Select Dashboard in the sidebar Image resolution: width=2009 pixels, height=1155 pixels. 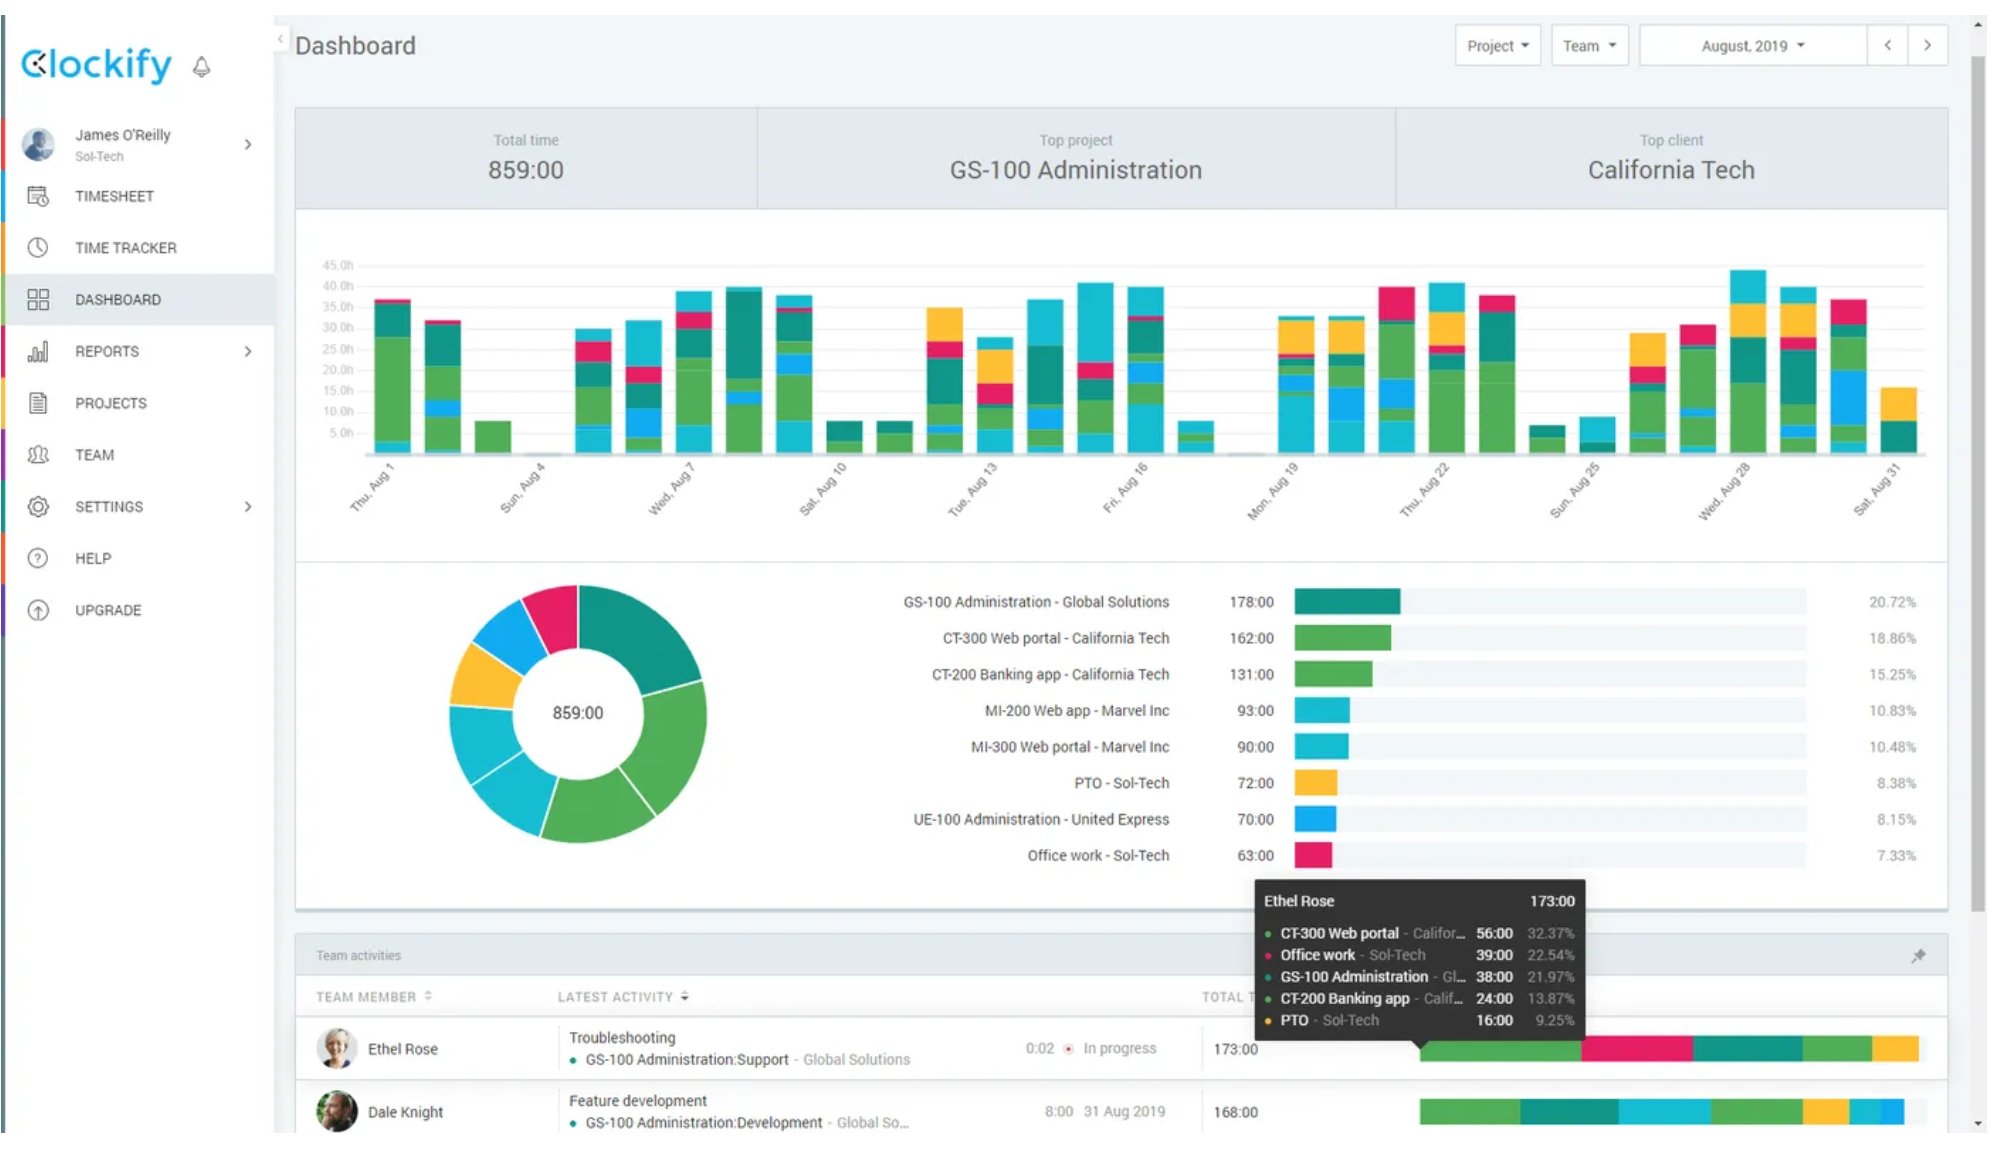[x=138, y=300]
